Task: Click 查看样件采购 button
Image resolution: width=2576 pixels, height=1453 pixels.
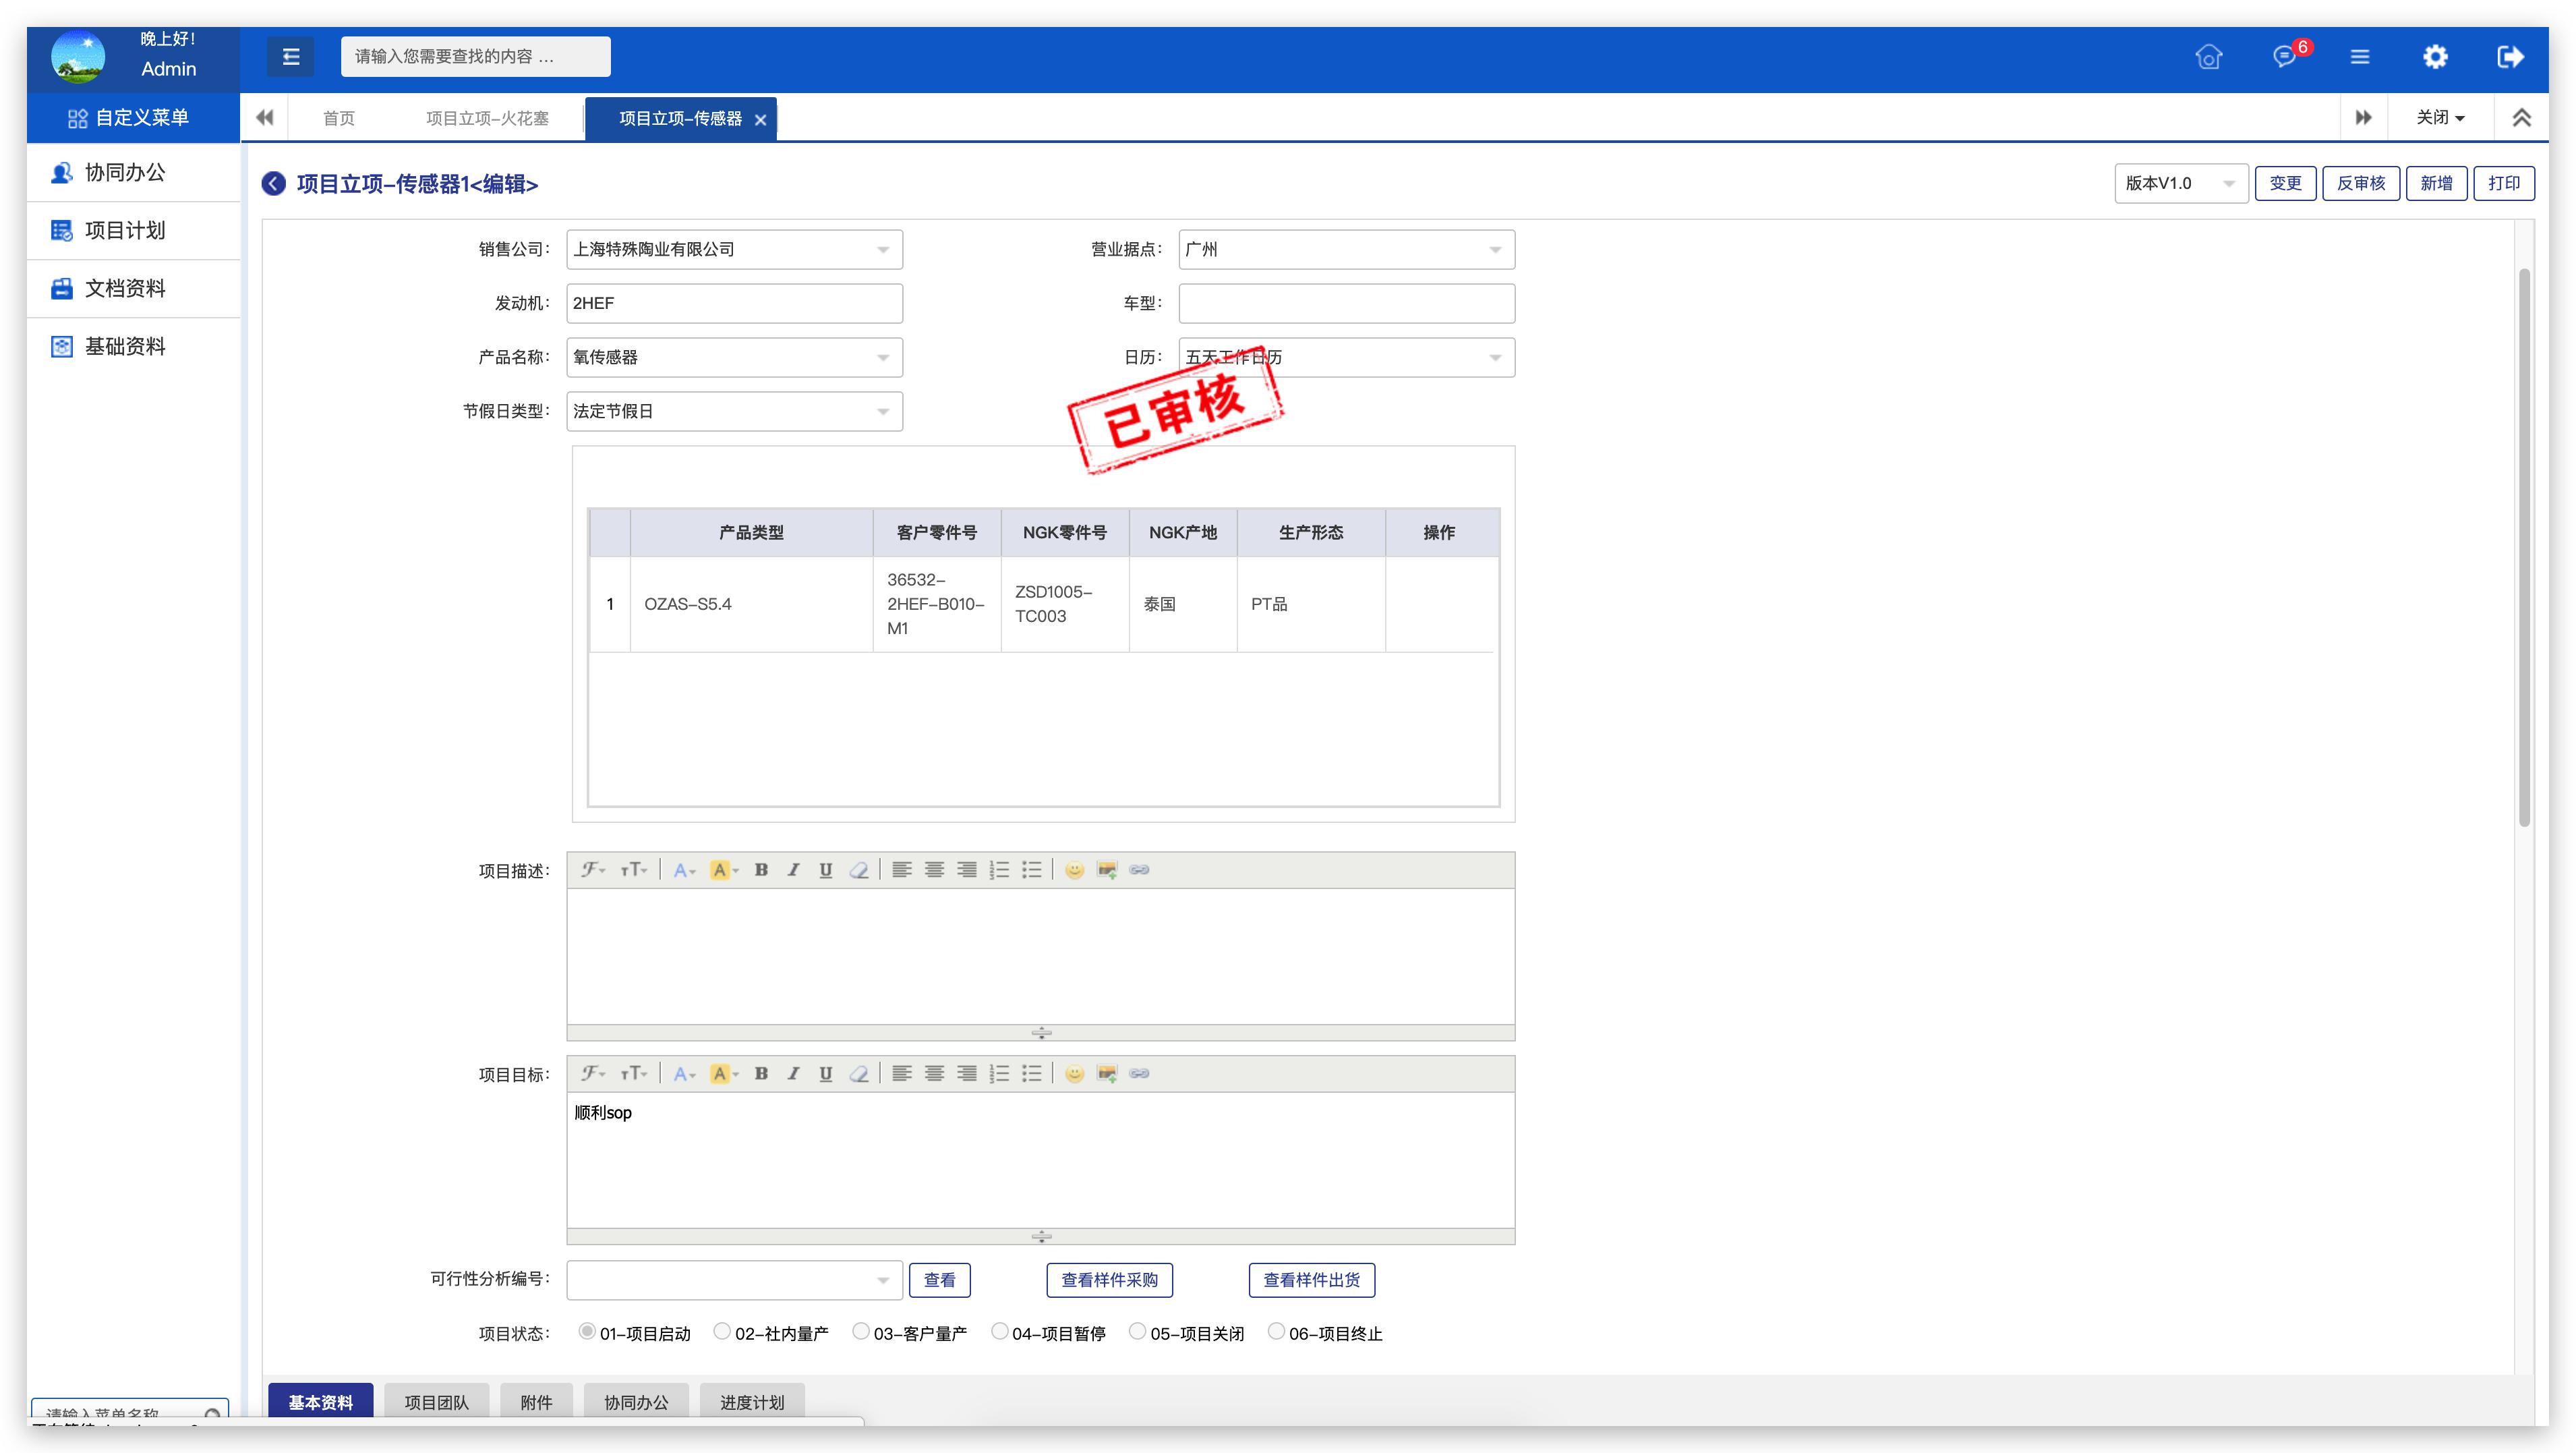Action: [x=1109, y=1280]
